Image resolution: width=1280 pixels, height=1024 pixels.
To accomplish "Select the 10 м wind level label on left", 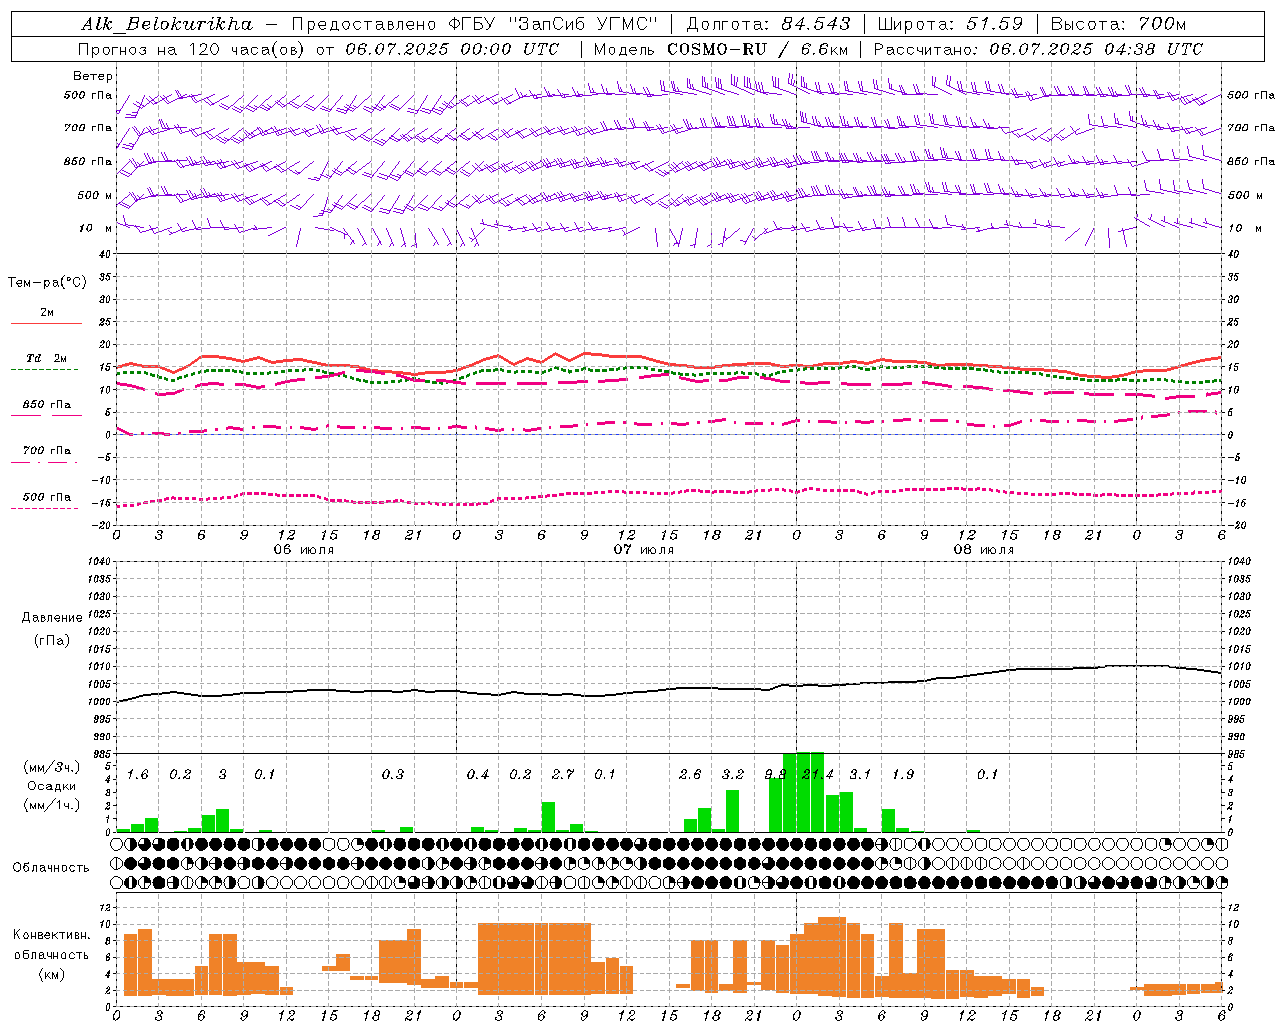I will [96, 228].
